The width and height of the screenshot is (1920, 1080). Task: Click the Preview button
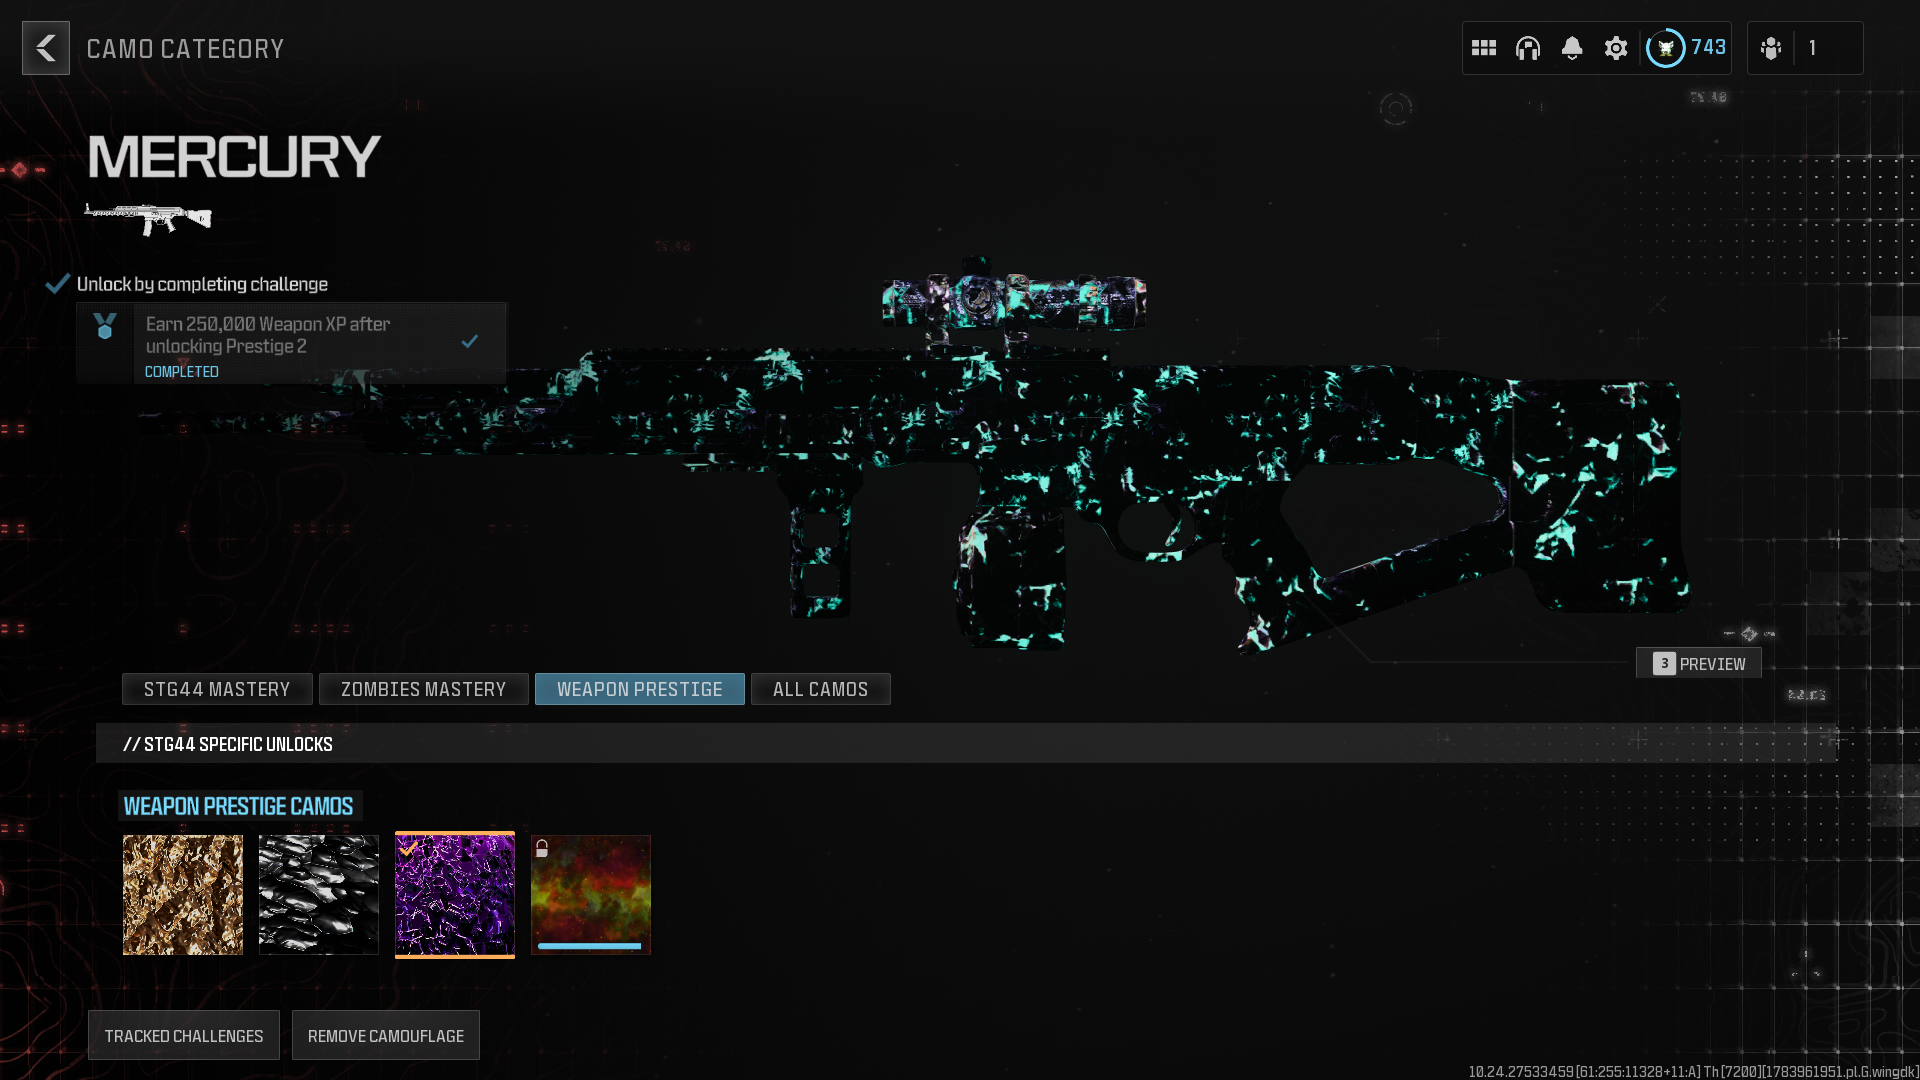(x=1699, y=663)
